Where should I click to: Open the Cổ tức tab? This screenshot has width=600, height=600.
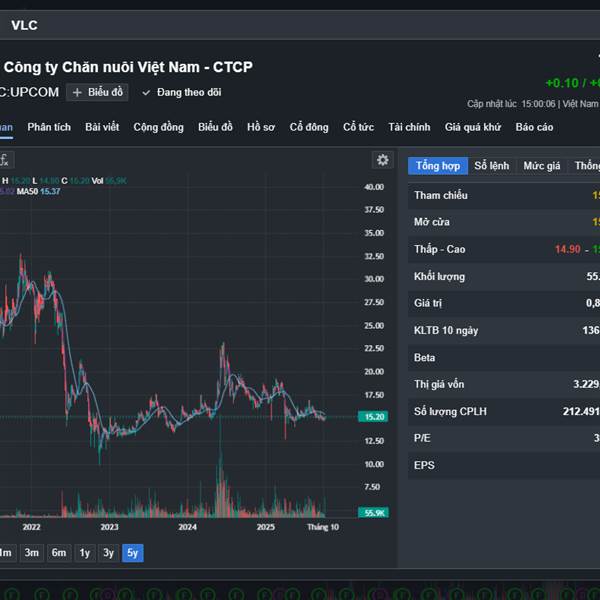point(359,127)
